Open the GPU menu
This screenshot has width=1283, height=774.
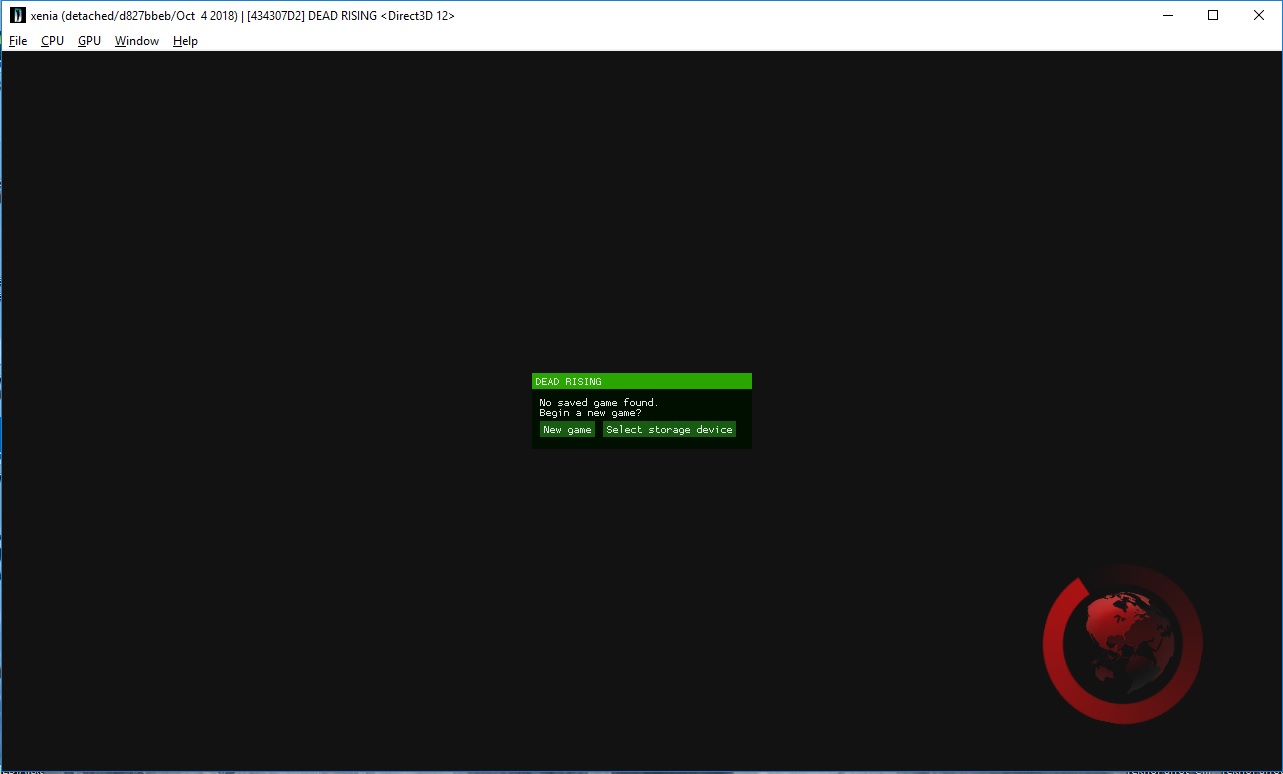coord(89,41)
